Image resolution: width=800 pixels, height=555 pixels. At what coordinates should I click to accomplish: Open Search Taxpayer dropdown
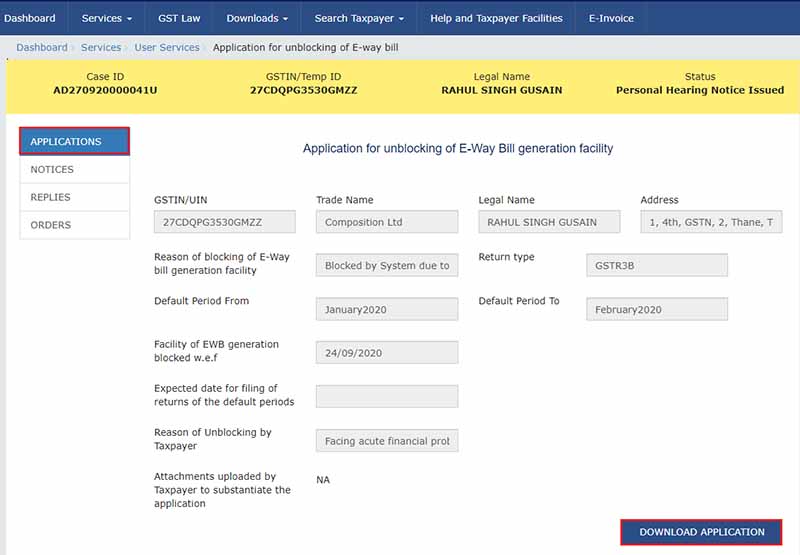point(359,18)
